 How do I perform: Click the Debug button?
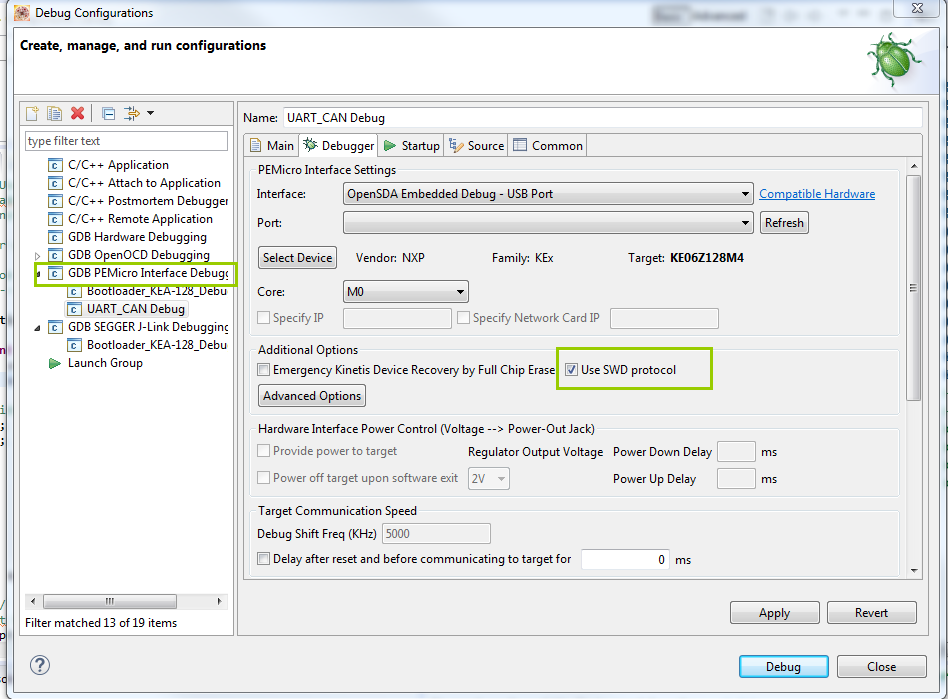tap(784, 666)
